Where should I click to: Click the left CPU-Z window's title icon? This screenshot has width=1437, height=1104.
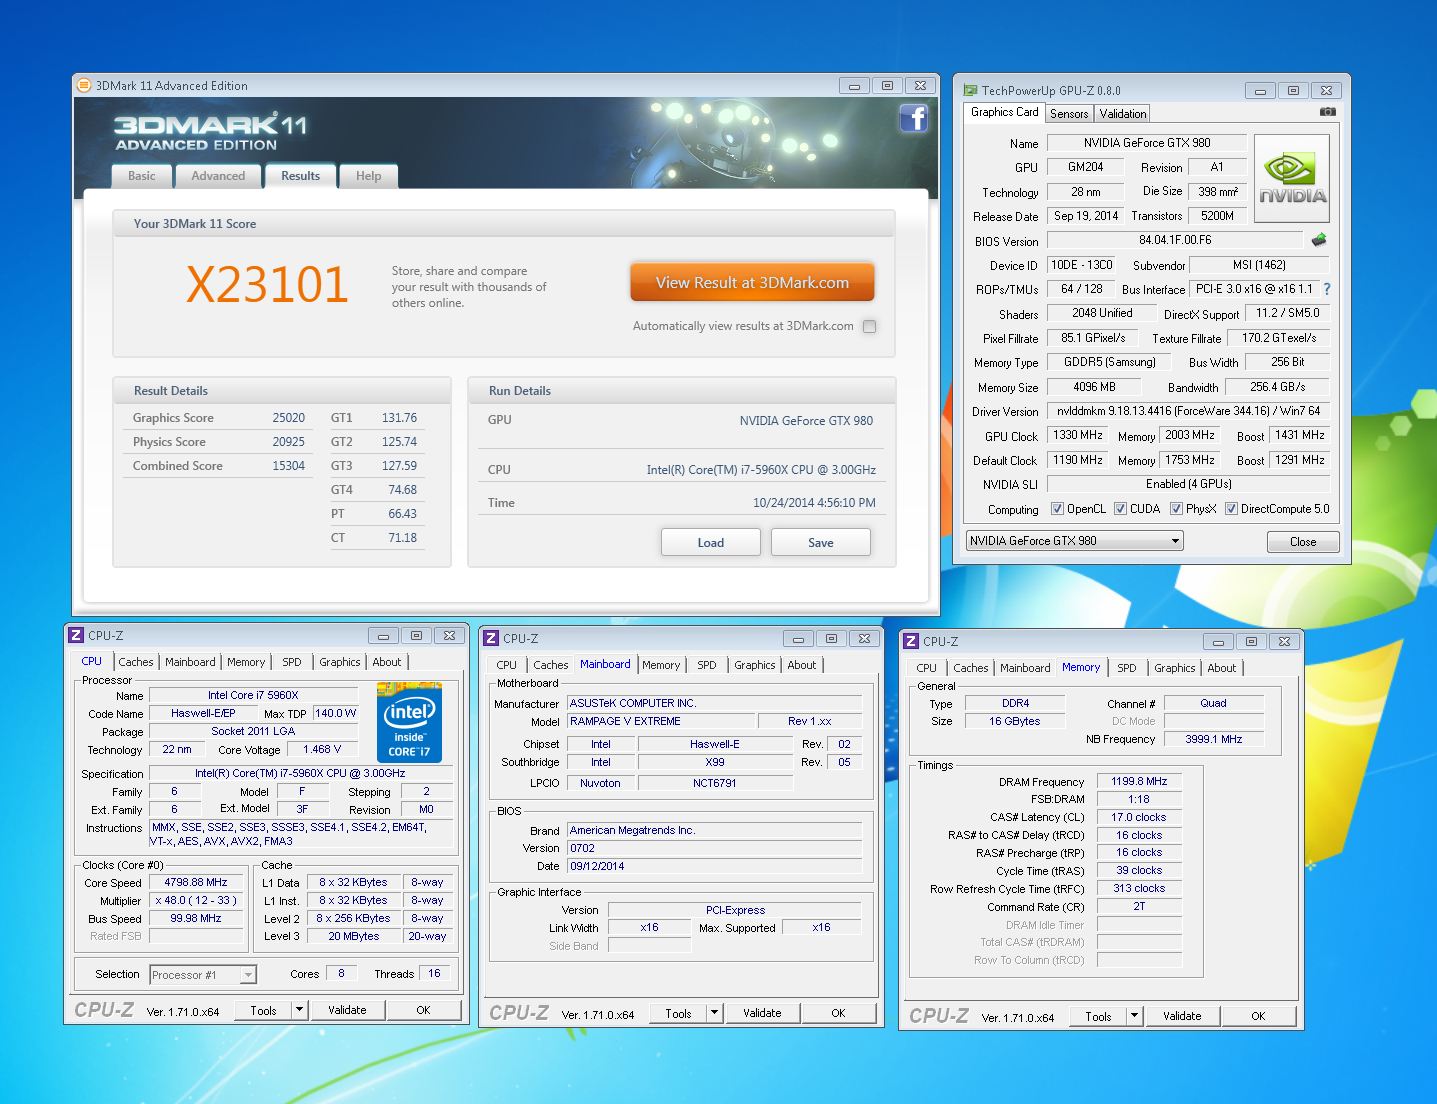76,635
